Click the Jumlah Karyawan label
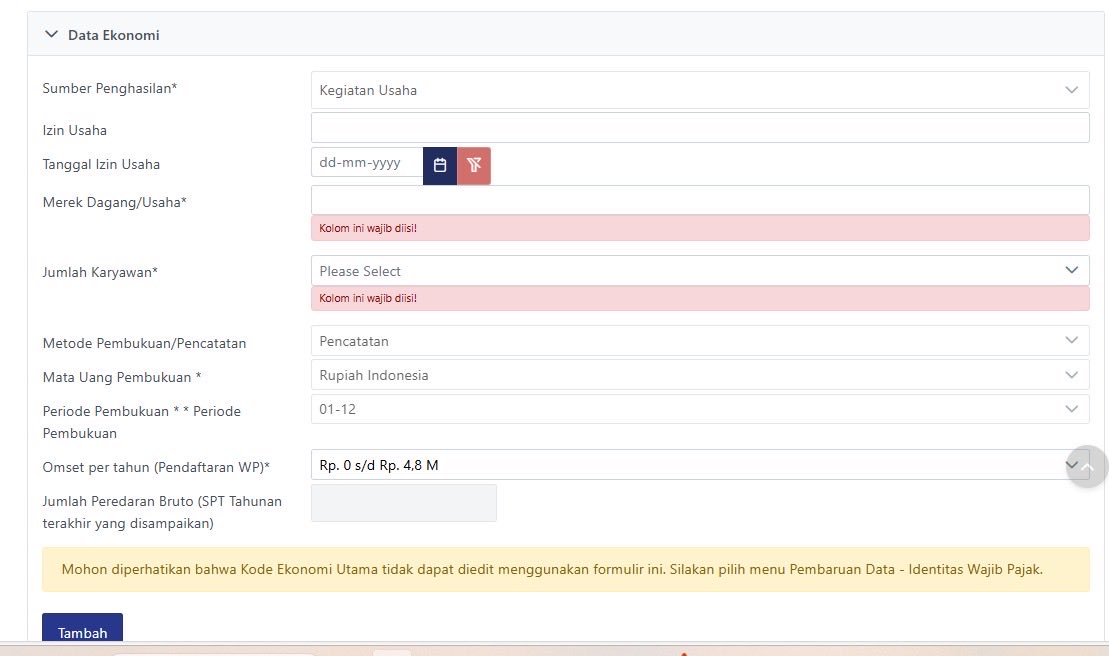 tap(100, 272)
